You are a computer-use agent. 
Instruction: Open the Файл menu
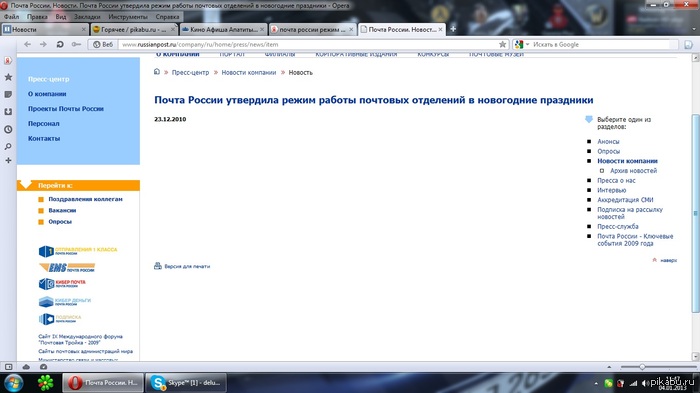[12, 17]
